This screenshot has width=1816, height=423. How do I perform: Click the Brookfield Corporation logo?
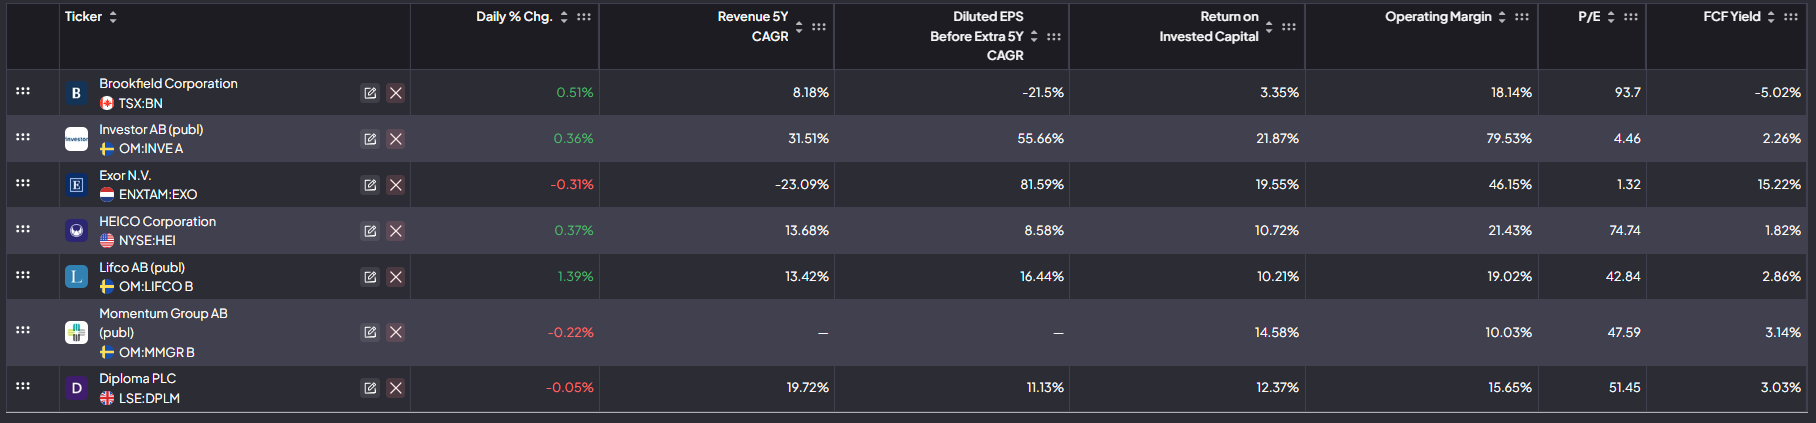(x=76, y=93)
